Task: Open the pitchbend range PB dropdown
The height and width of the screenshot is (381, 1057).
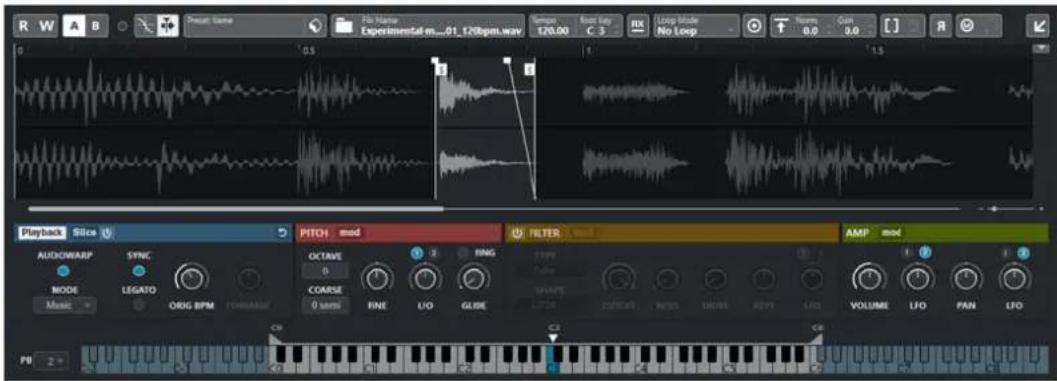Action: 53,361
